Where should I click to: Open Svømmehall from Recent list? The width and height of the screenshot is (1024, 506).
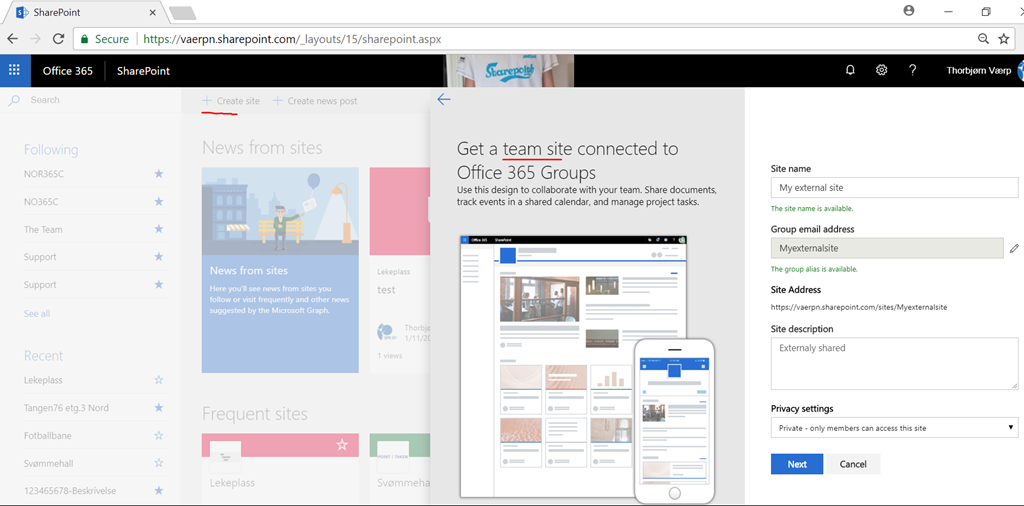click(48, 463)
